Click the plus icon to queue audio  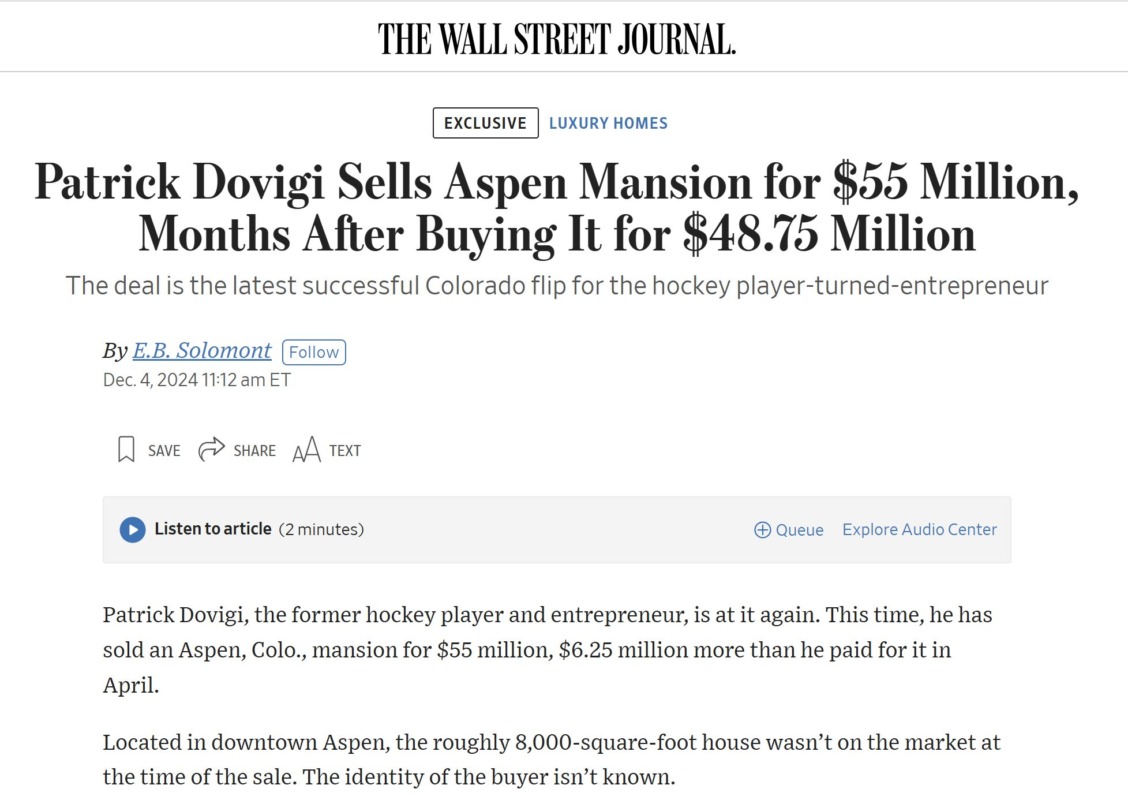point(762,530)
